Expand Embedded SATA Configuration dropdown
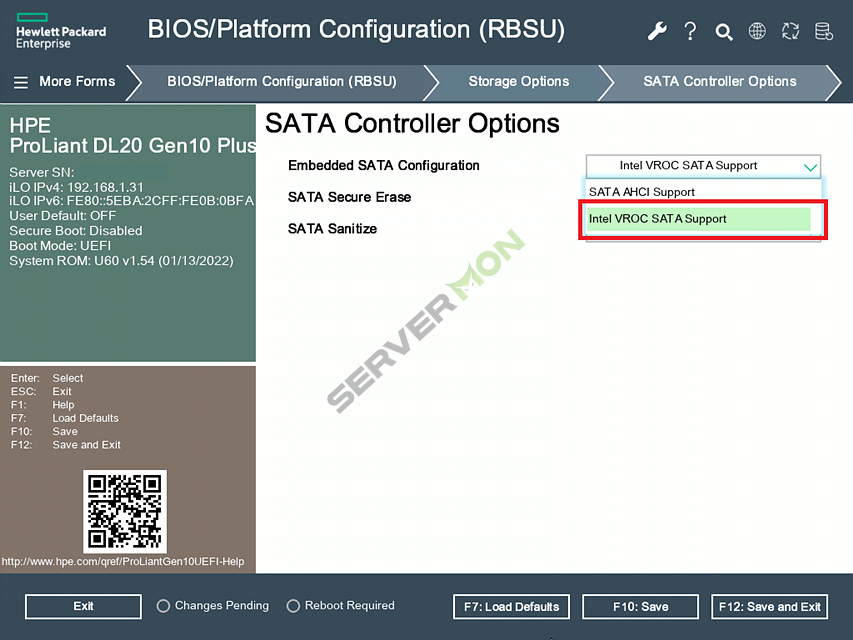This screenshot has height=640, width=853. click(x=703, y=165)
